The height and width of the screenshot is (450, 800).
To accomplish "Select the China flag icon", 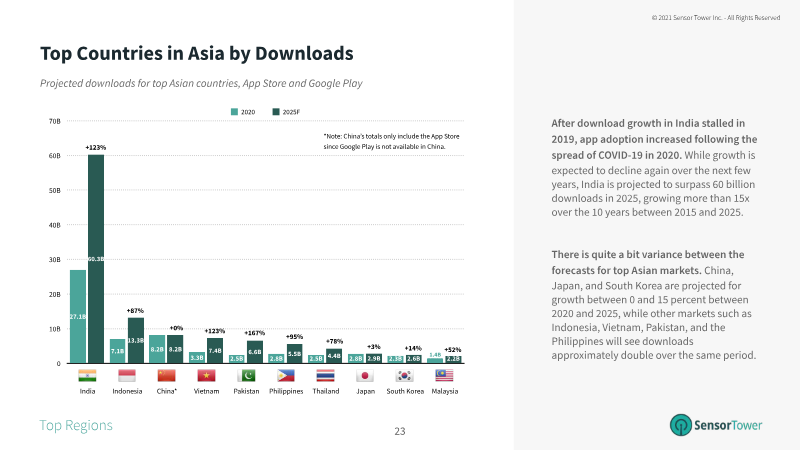I will 167,376.
